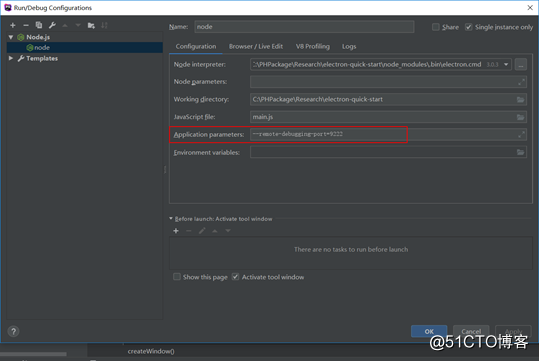Open the Node interpreter dropdown arrow

point(506,65)
